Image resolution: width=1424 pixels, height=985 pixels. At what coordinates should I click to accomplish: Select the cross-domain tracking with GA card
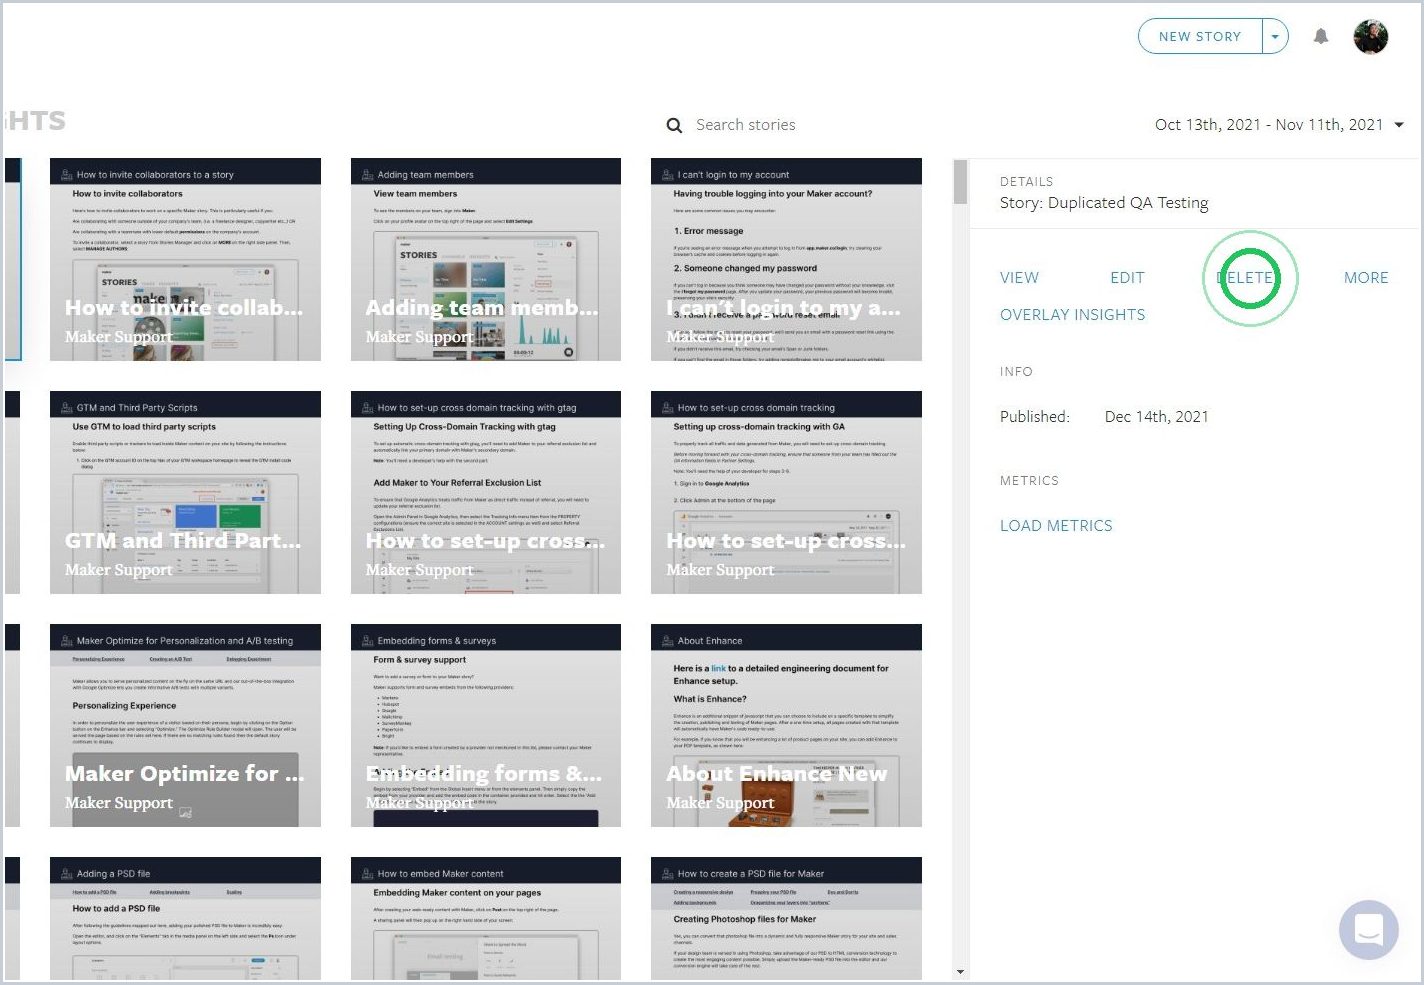(786, 493)
